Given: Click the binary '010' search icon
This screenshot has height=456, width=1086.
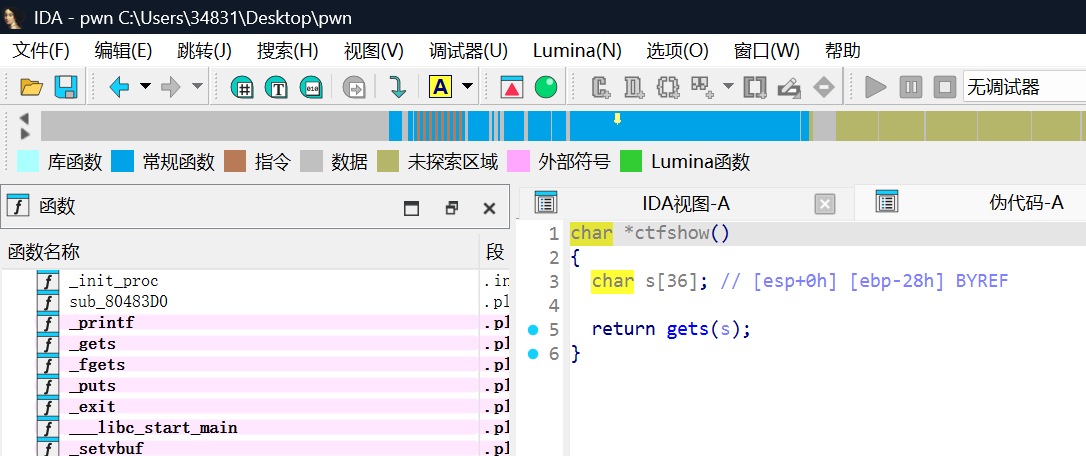Looking at the screenshot, I should (311, 87).
